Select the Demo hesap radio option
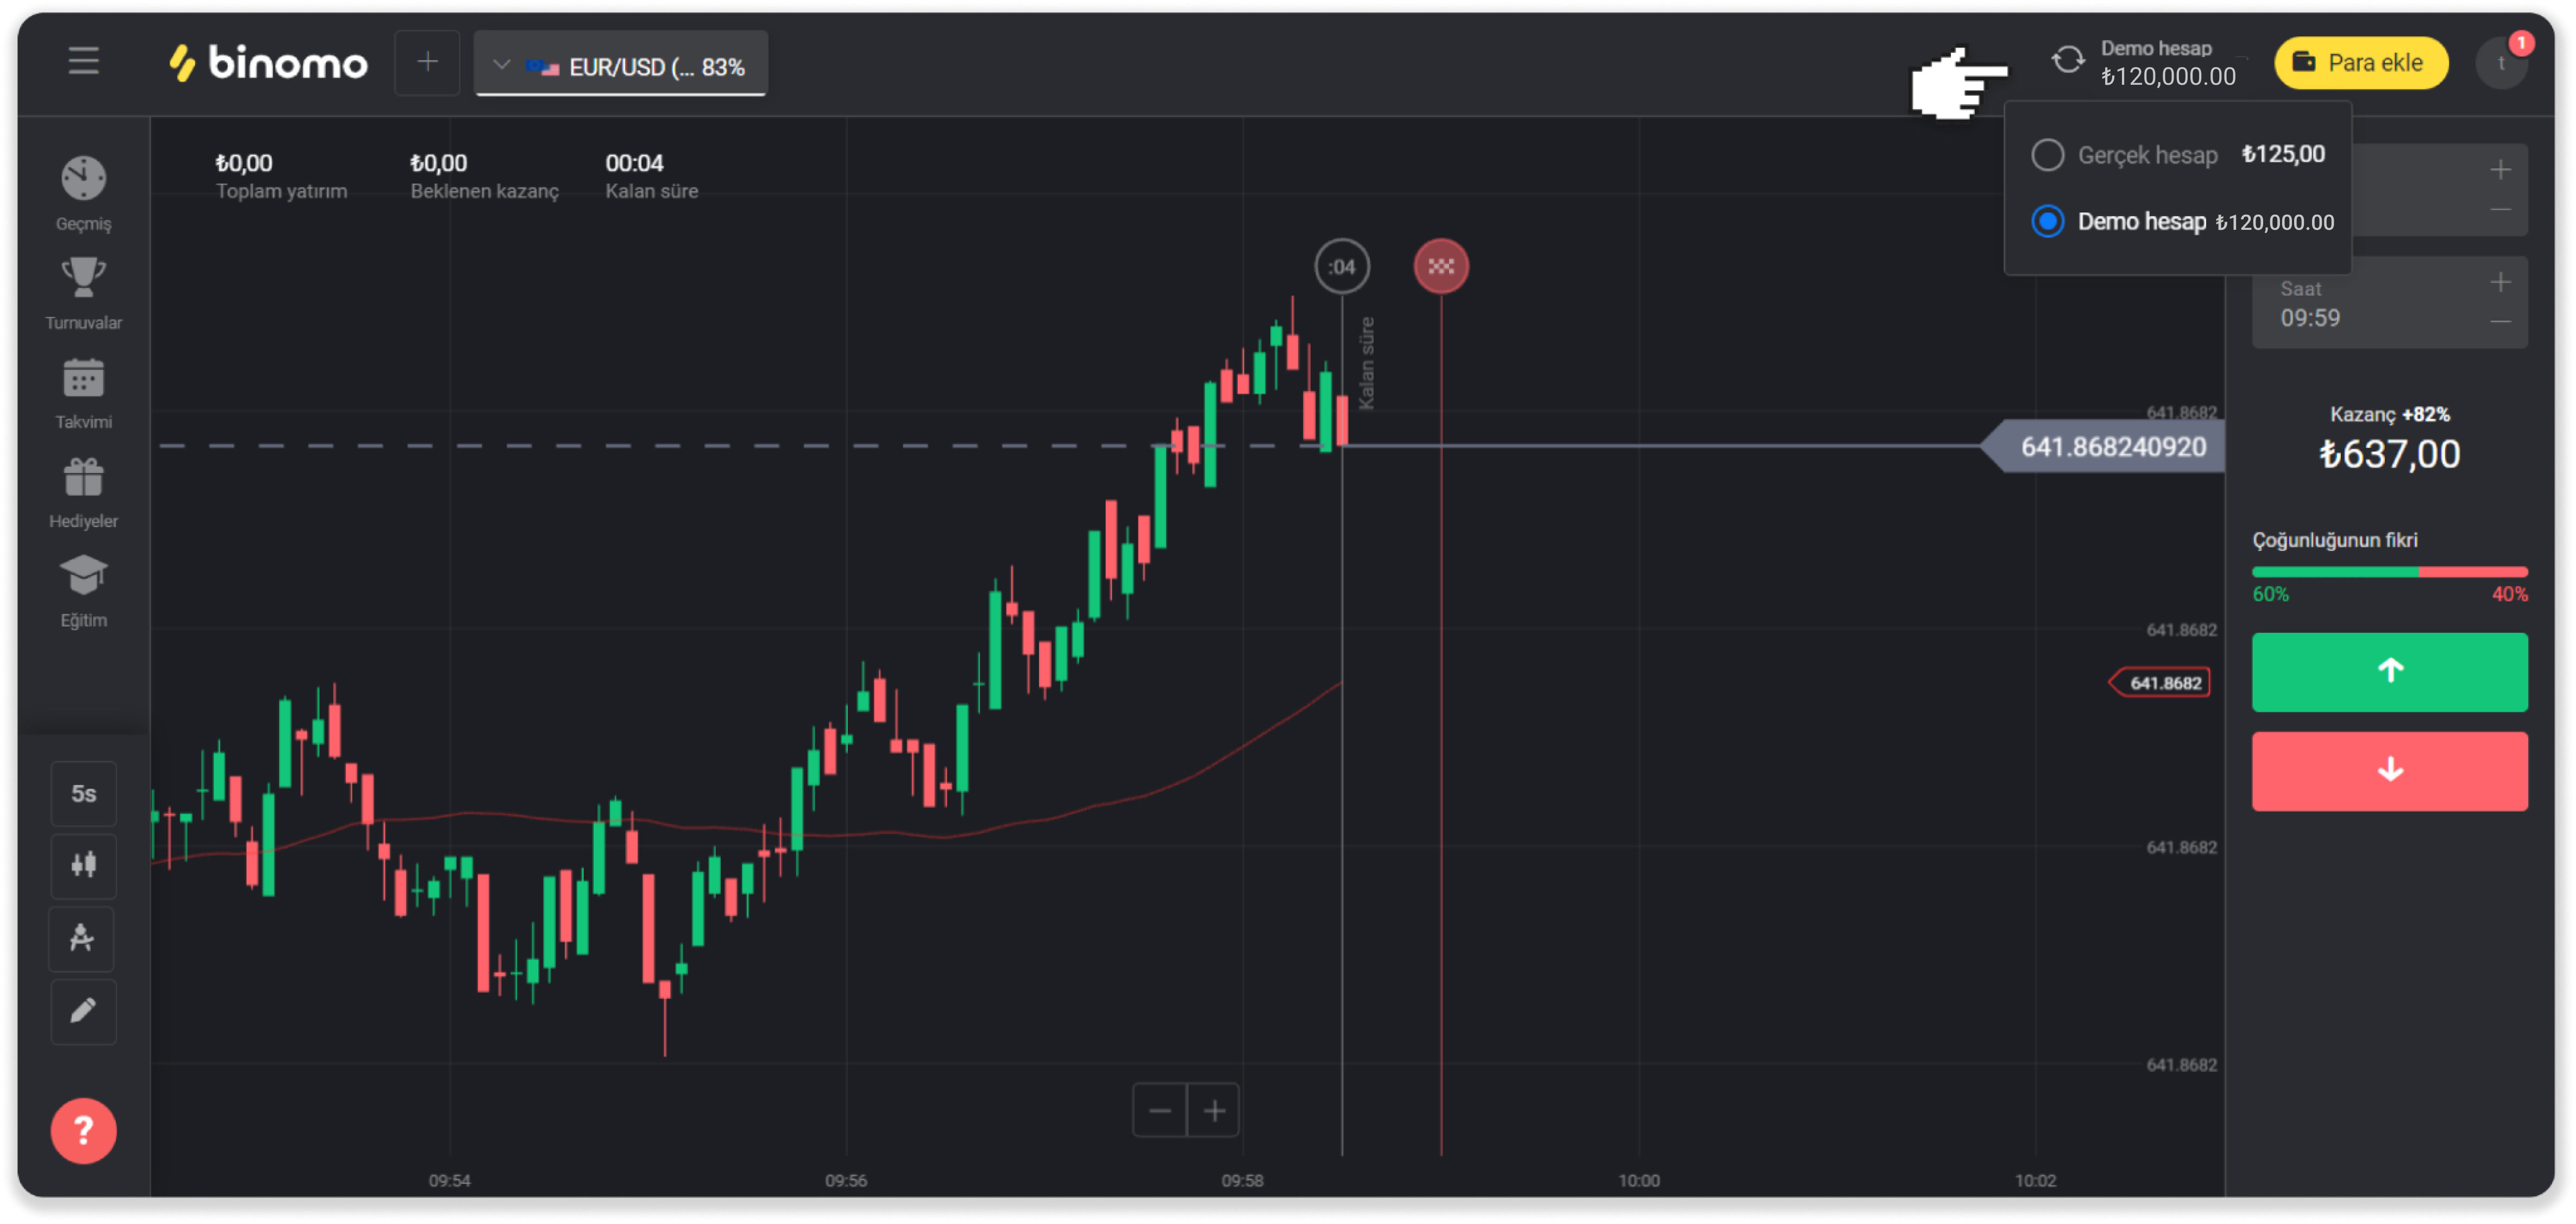Screen dimensions: 2576x1224 coord(2047,221)
